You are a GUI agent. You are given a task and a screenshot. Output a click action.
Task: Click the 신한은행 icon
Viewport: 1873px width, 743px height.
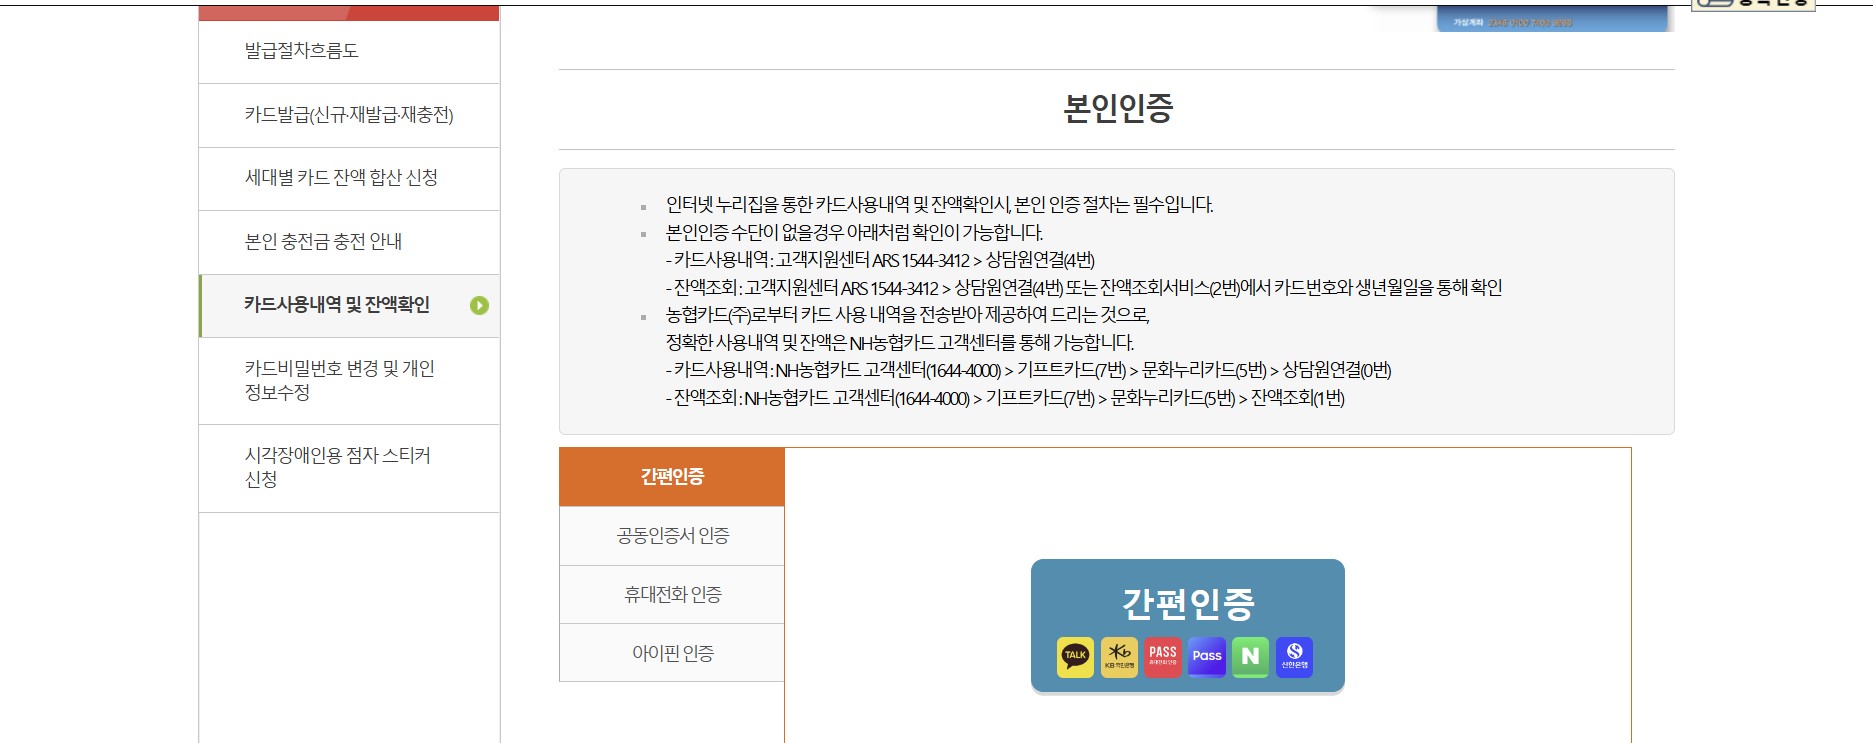1294,657
